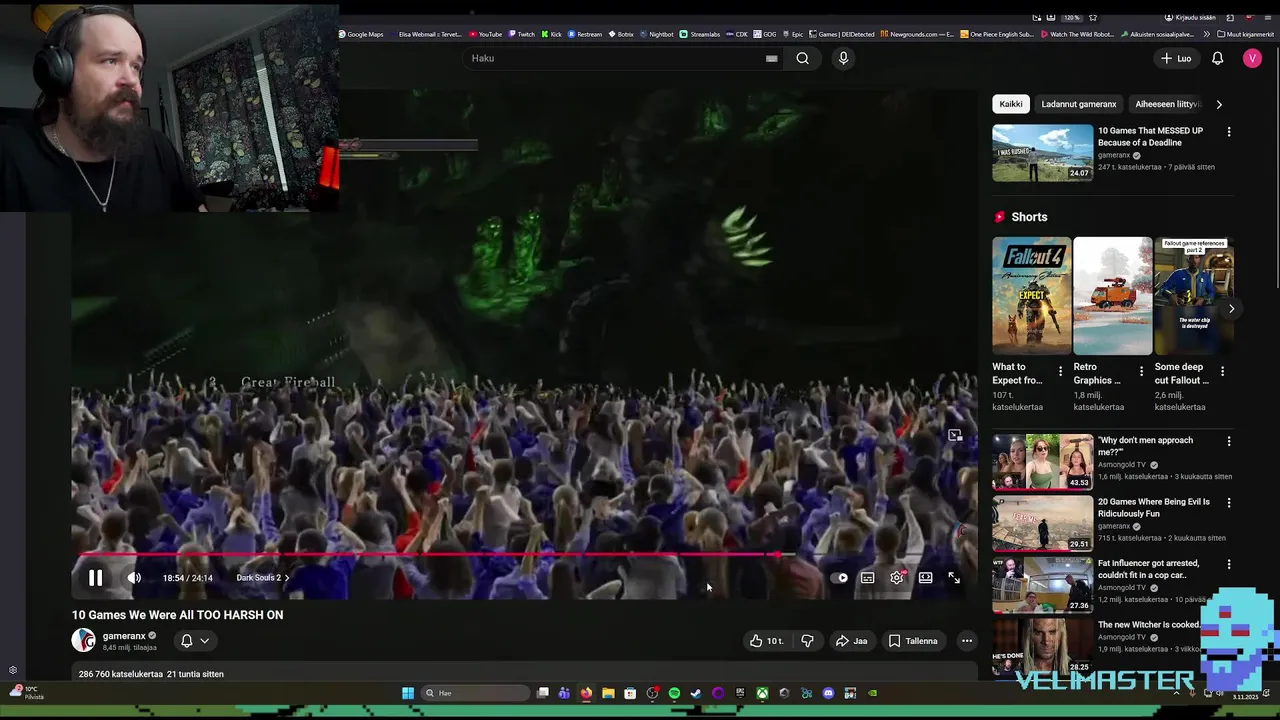Open options for 'Some deep cut Fallout' short

click(x=1222, y=371)
